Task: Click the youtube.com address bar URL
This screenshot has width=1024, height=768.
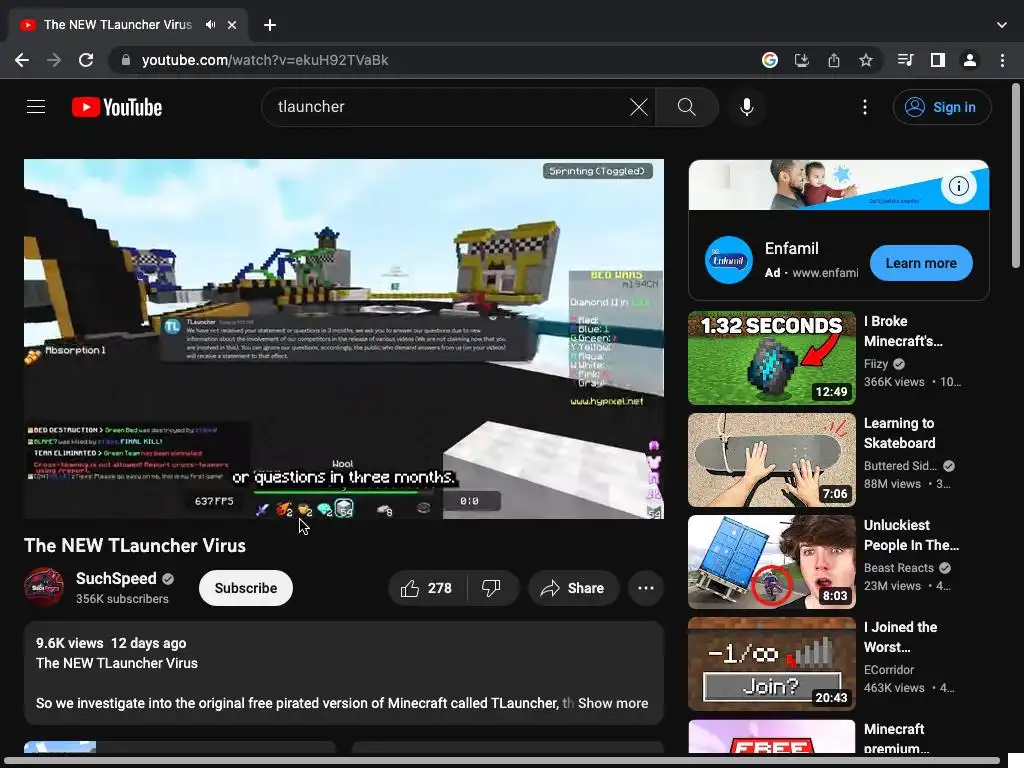Action: (x=265, y=60)
